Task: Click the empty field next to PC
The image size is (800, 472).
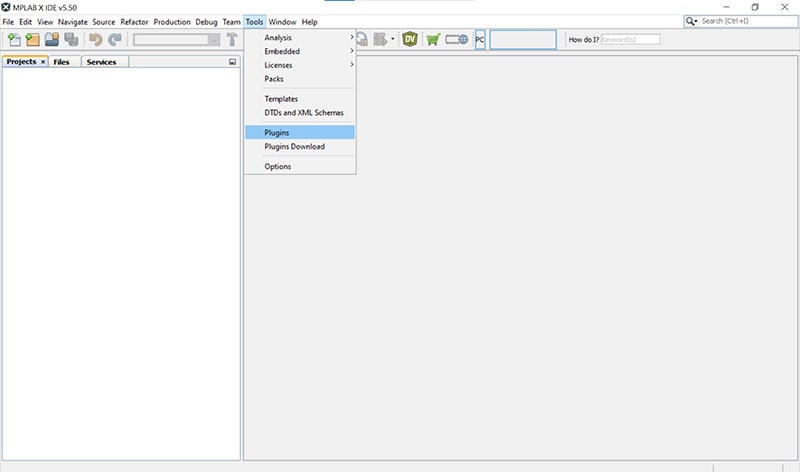Action: (x=523, y=39)
